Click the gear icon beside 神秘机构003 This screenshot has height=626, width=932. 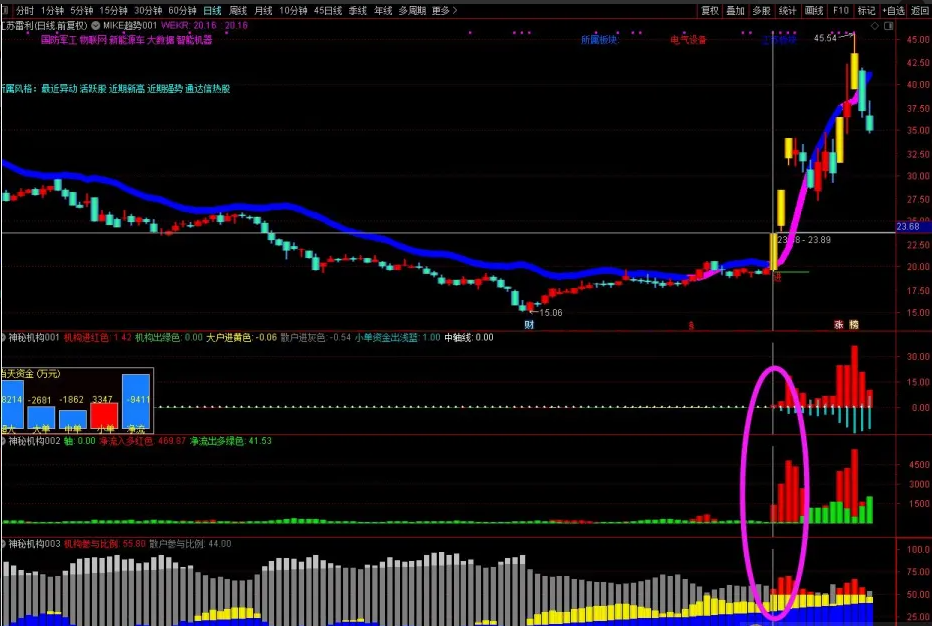click(x=3, y=543)
